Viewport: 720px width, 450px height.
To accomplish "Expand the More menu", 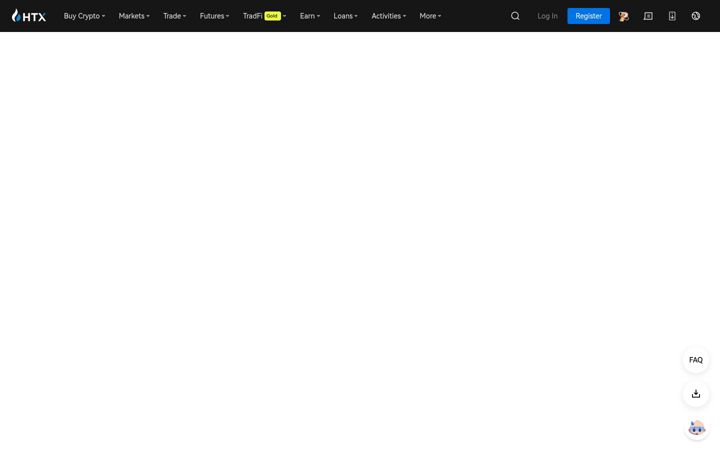I will [430, 16].
